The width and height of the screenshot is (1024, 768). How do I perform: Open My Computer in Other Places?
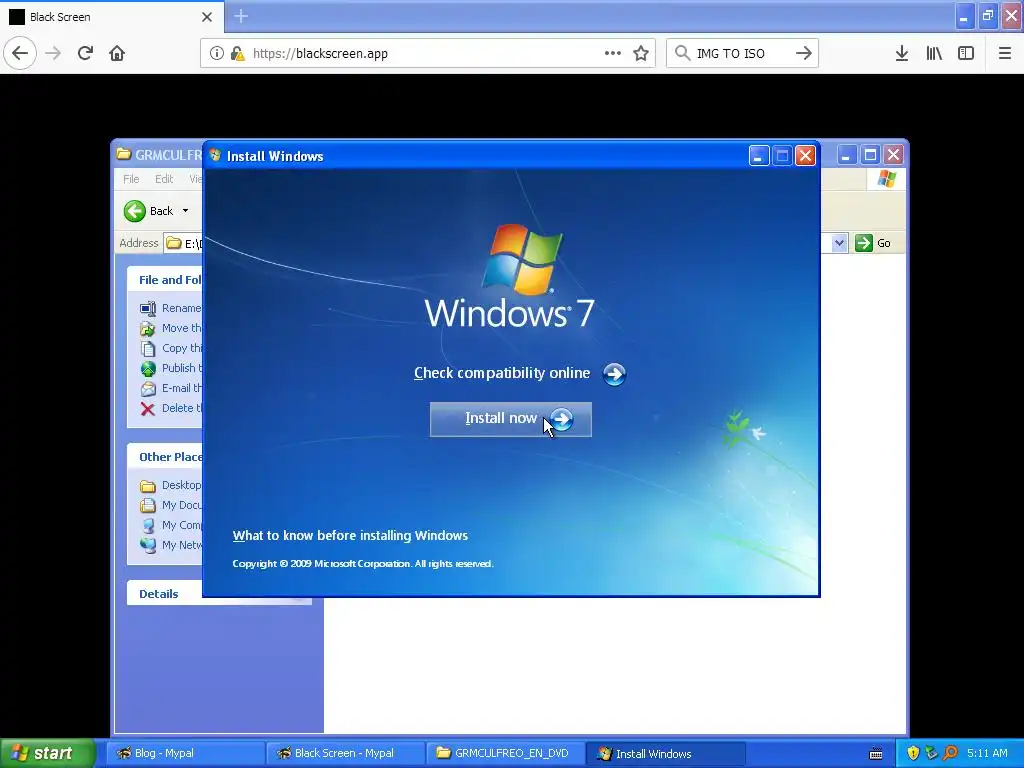tap(171, 525)
